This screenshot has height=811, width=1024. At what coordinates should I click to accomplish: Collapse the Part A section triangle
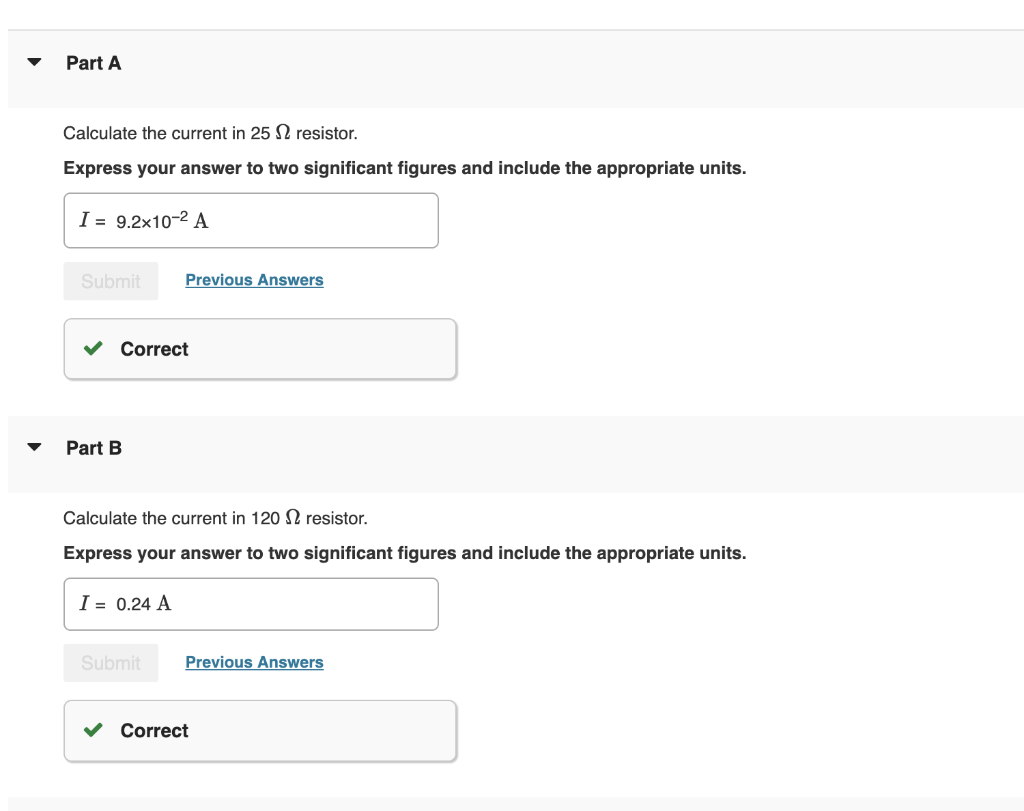tap(35, 62)
